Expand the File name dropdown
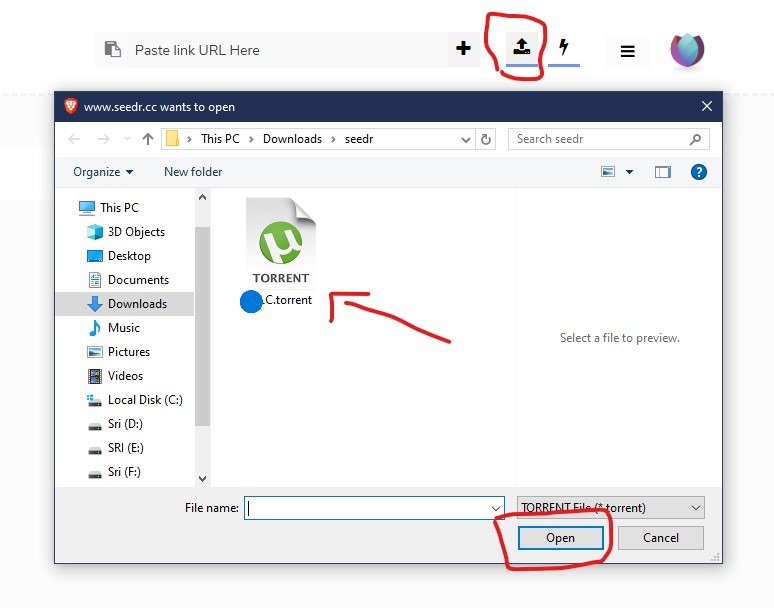774x608 pixels. tap(496, 508)
